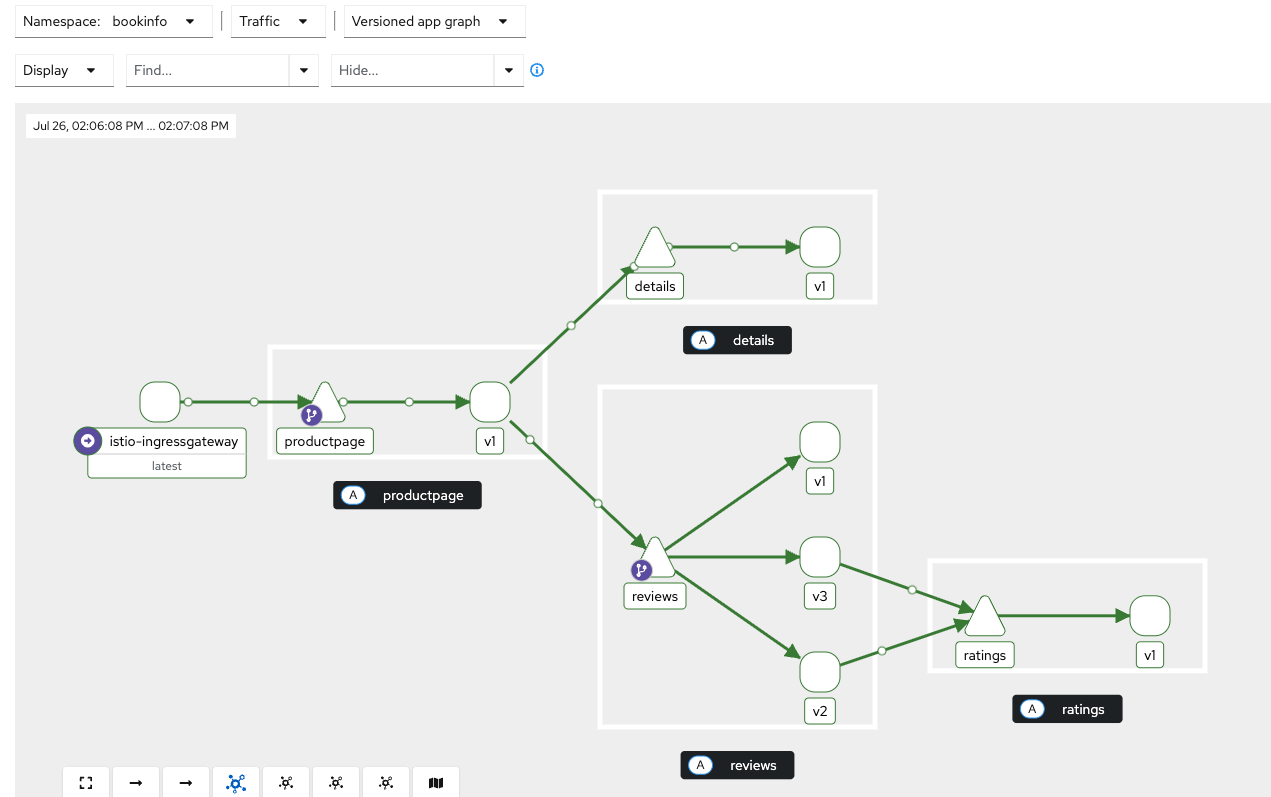Open the Display options menu
1271x797 pixels.
64,70
